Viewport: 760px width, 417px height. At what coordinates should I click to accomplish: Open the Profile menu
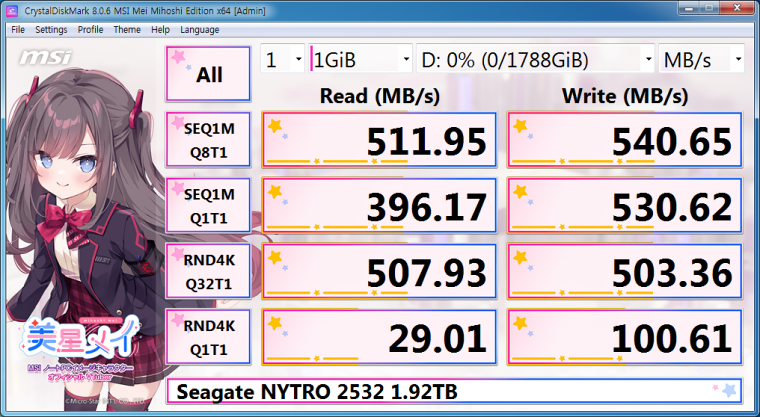point(90,30)
